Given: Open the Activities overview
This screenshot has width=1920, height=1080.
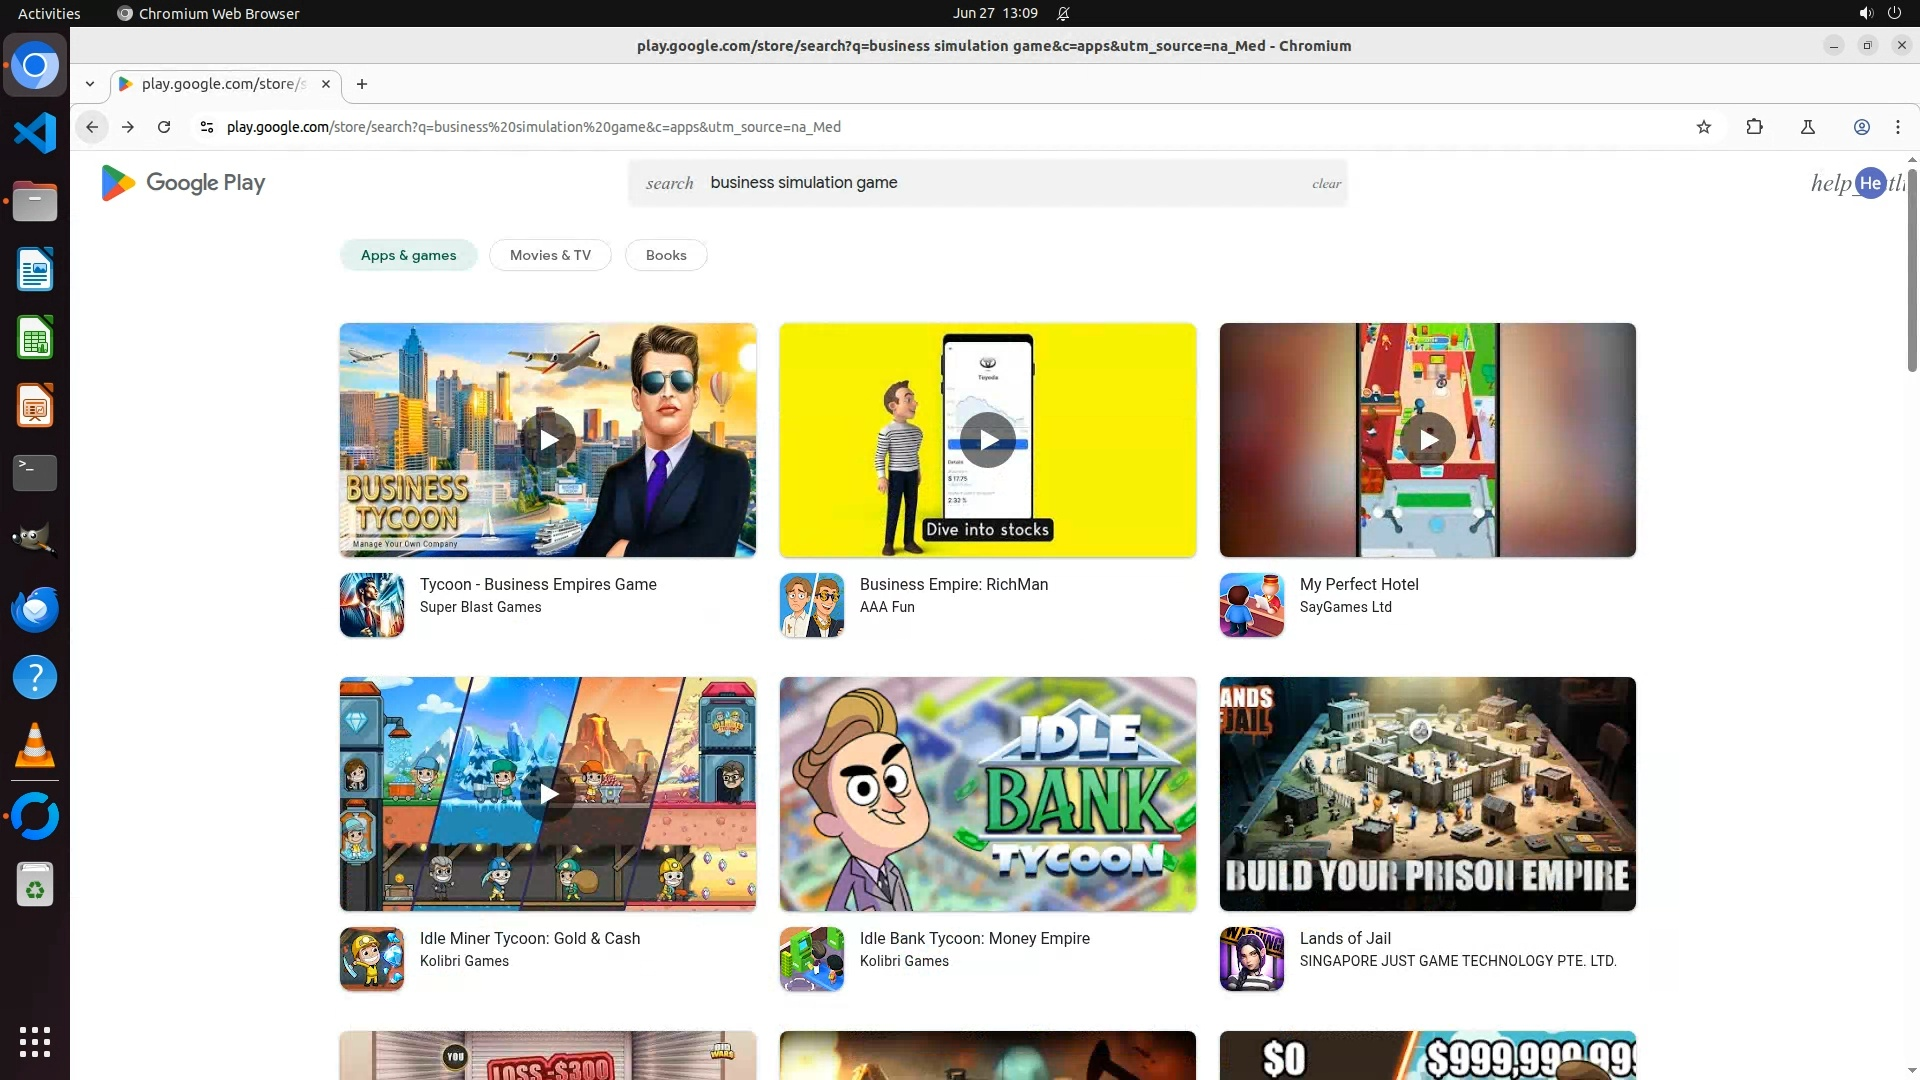Looking at the screenshot, I should click(49, 13).
